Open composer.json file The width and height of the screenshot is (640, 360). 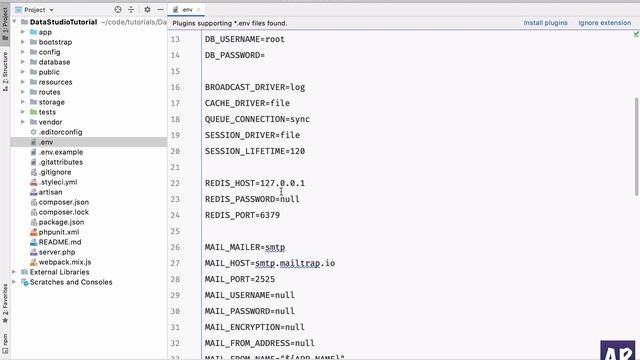coord(63,202)
